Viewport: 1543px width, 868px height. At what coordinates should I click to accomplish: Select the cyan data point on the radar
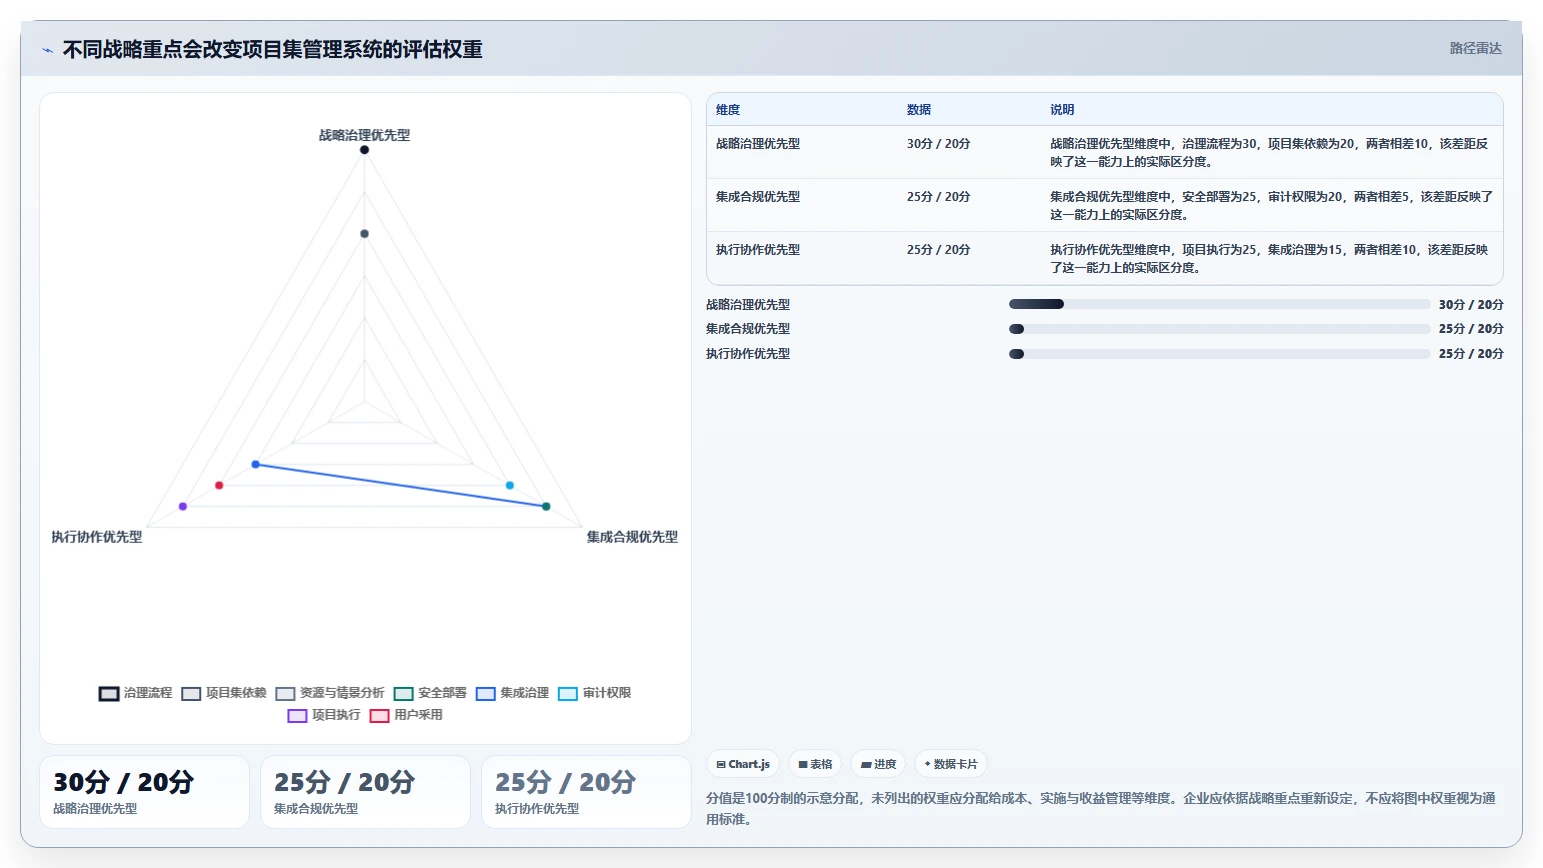click(x=509, y=485)
